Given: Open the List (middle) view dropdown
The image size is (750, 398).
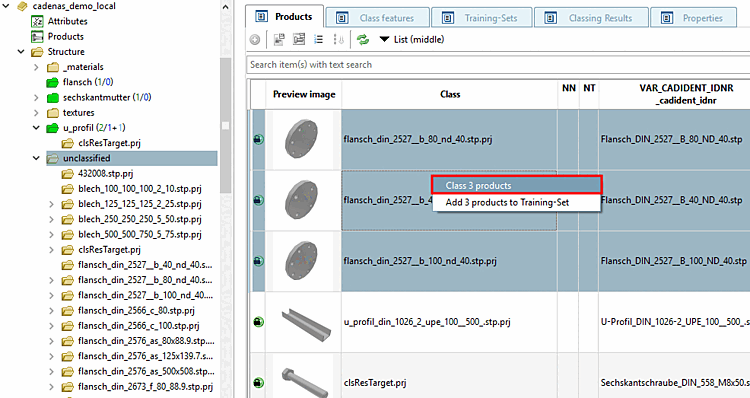Looking at the screenshot, I should click(412, 40).
